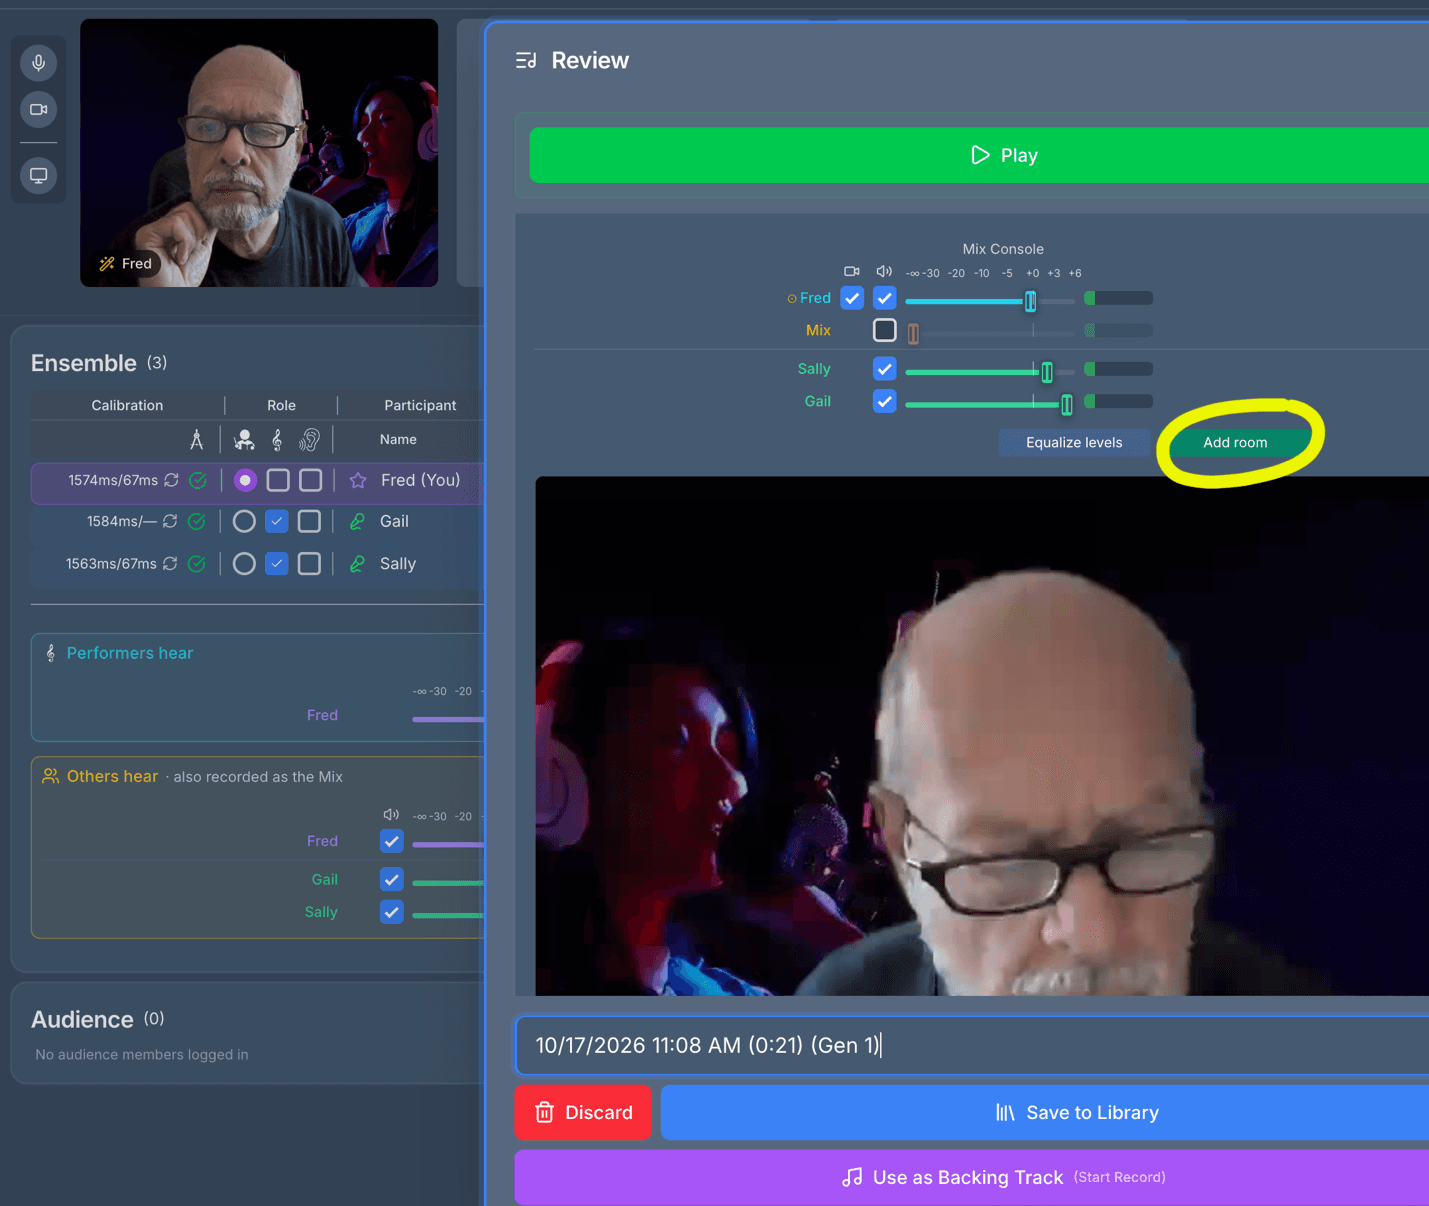Click the recording name input field
The width and height of the screenshot is (1429, 1206).
tap(973, 1046)
